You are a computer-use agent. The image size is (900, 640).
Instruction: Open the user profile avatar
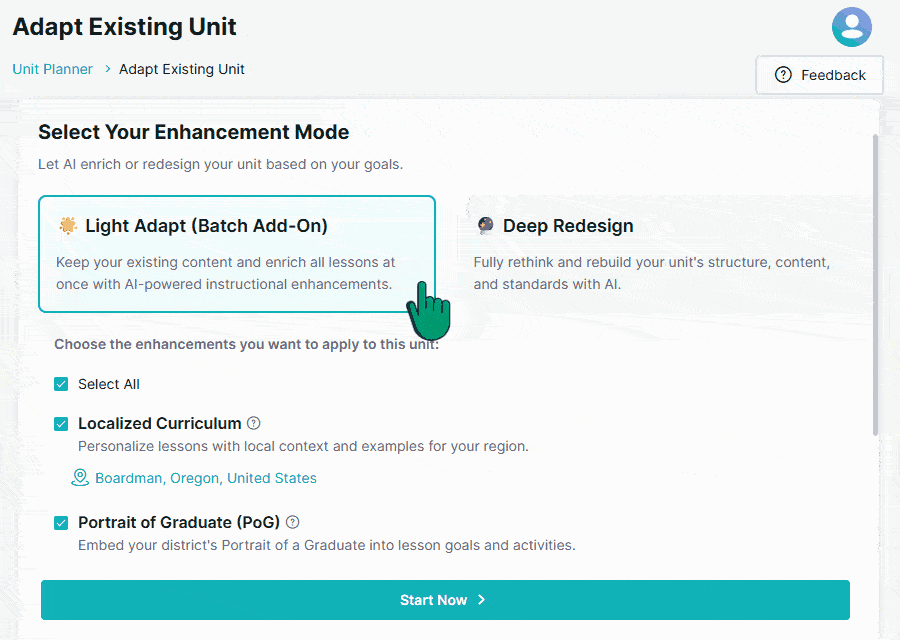click(x=851, y=27)
